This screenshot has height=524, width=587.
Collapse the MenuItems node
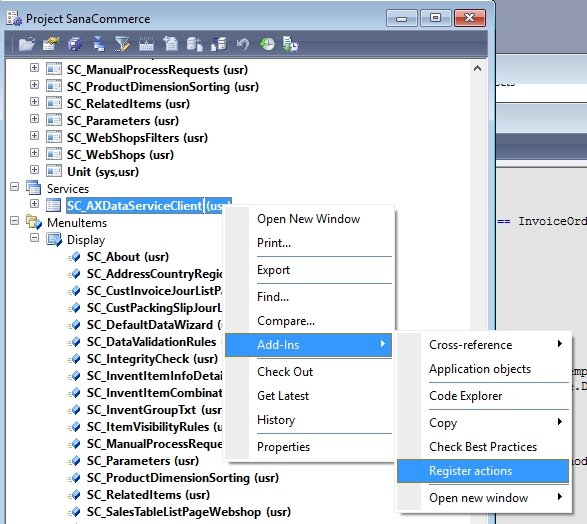point(14,221)
